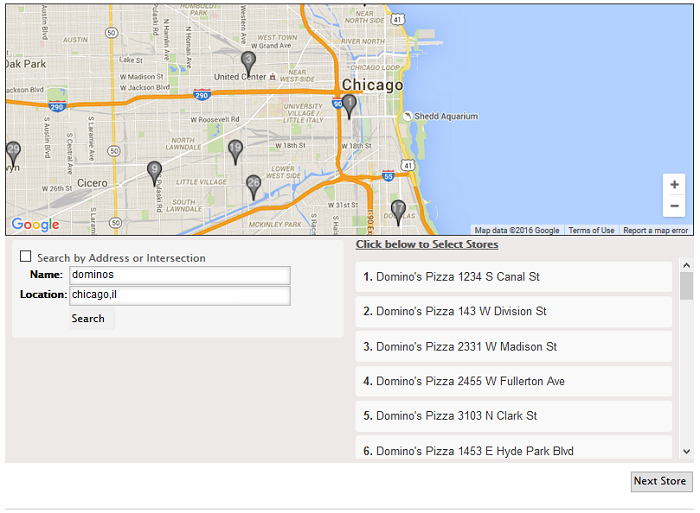
Task: Select map pin number 19
Action: (235, 152)
